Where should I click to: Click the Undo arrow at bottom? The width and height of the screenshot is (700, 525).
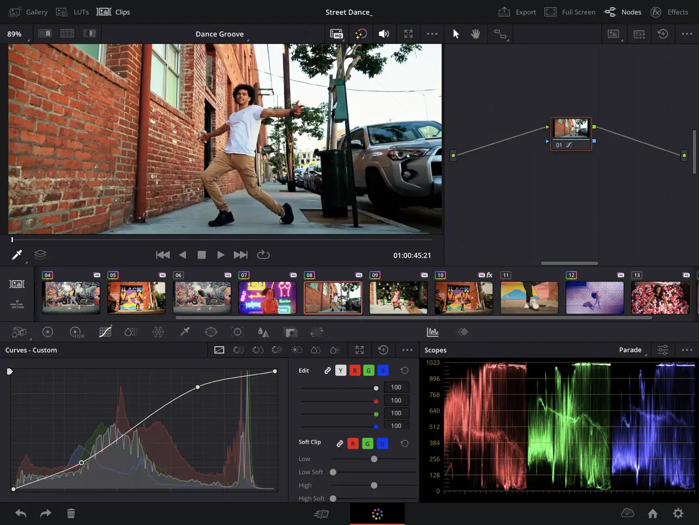(x=21, y=513)
